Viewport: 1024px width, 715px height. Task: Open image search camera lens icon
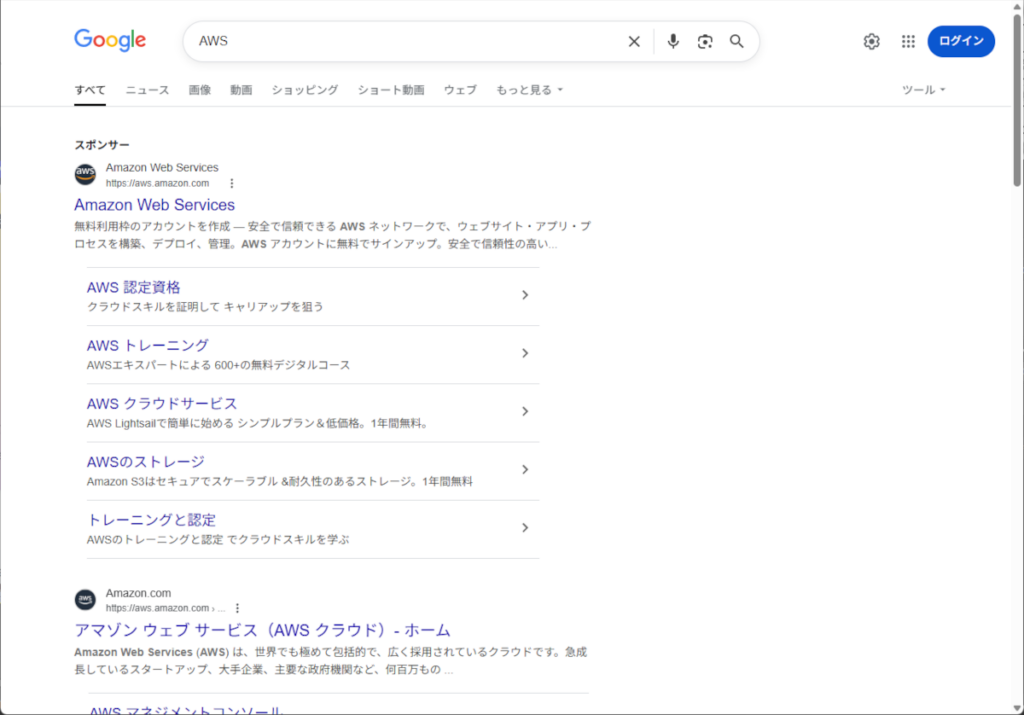705,41
